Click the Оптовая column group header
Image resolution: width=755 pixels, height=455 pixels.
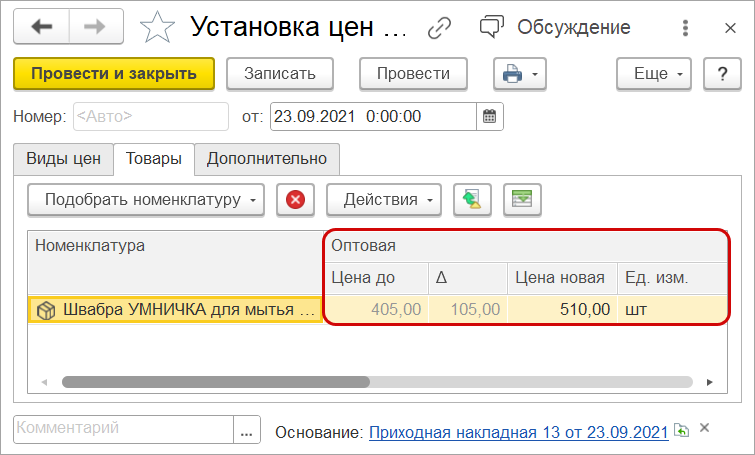(526, 246)
